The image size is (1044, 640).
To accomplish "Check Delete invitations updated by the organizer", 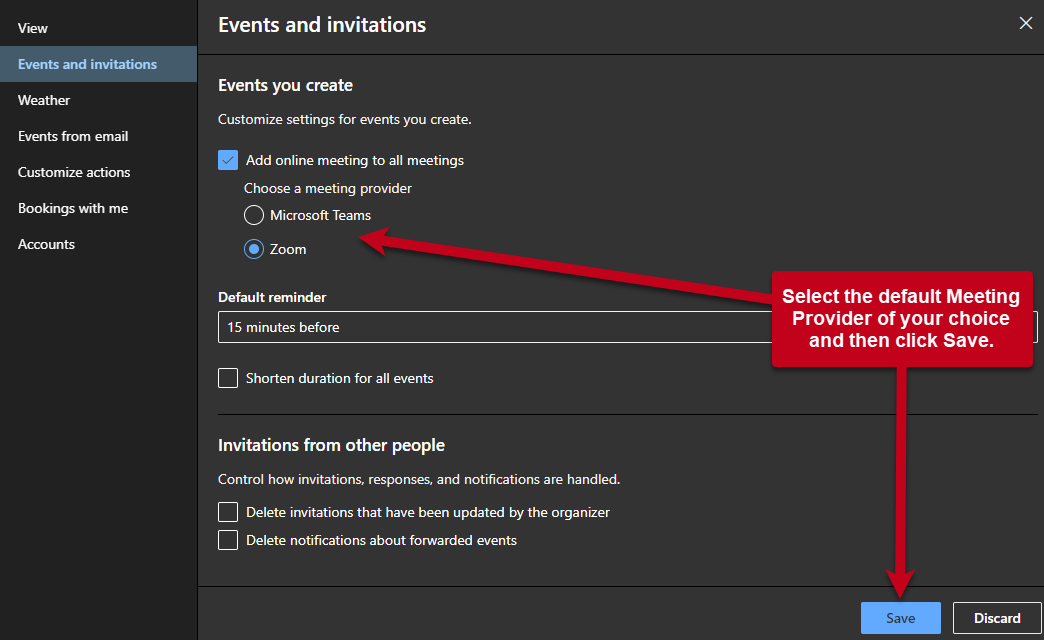I will [228, 511].
